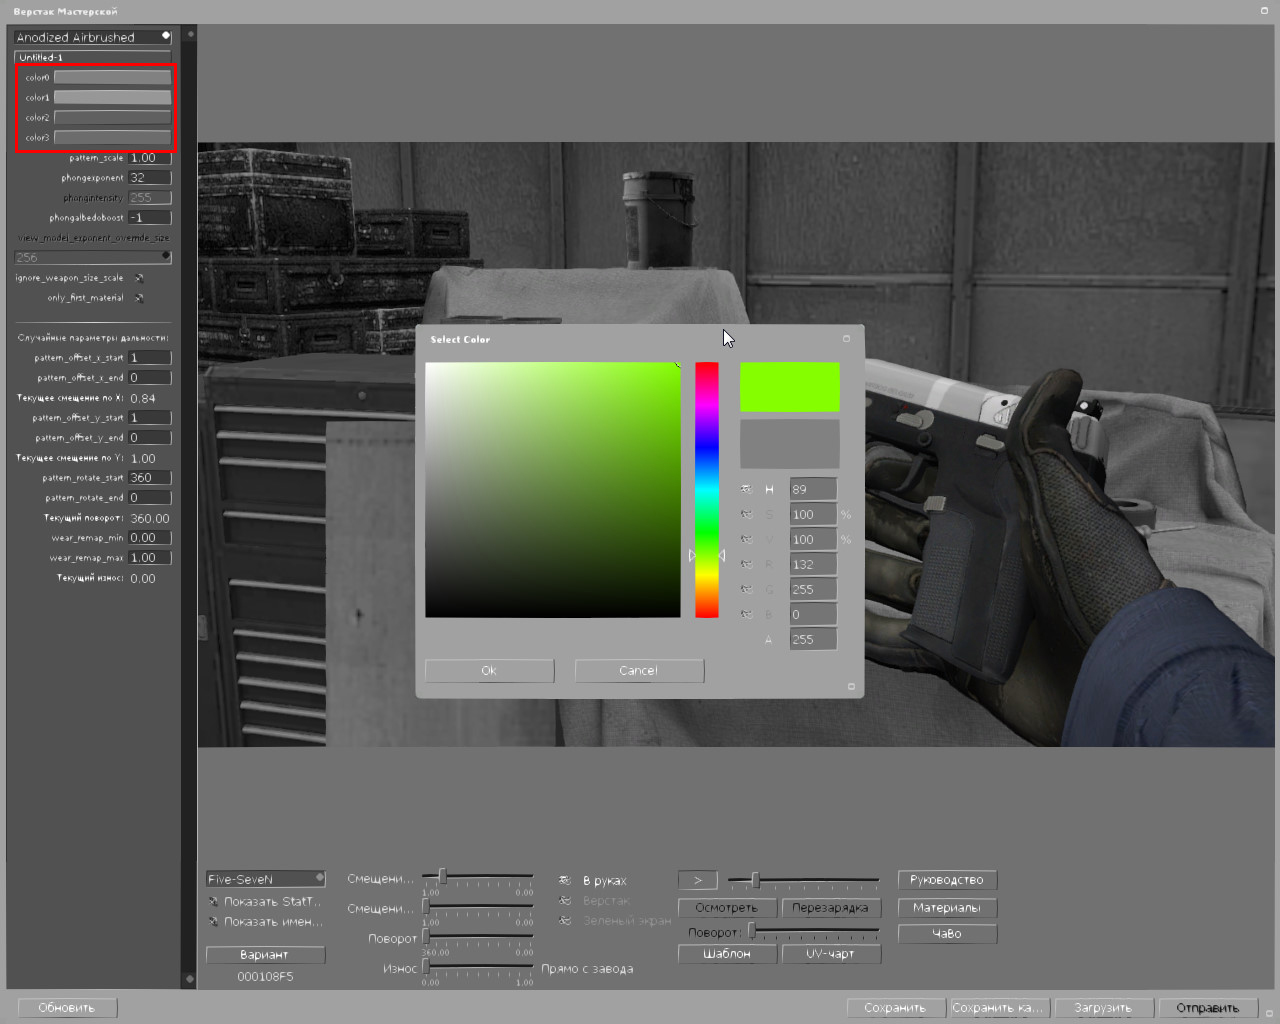Click the Шаблон button

(727, 954)
